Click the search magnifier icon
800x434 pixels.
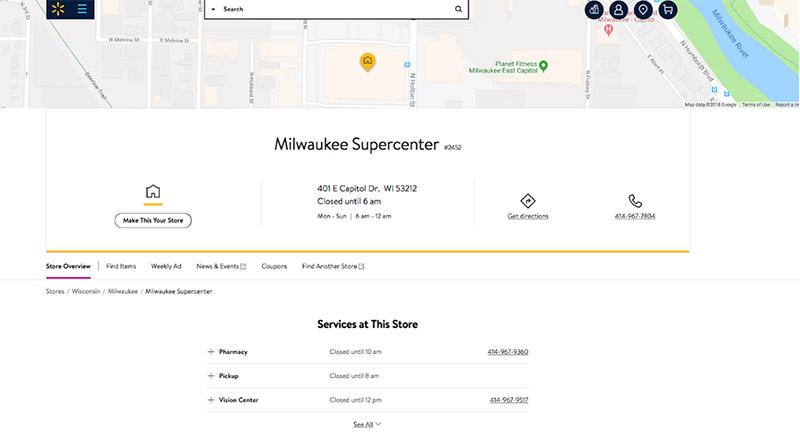[458, 9]
